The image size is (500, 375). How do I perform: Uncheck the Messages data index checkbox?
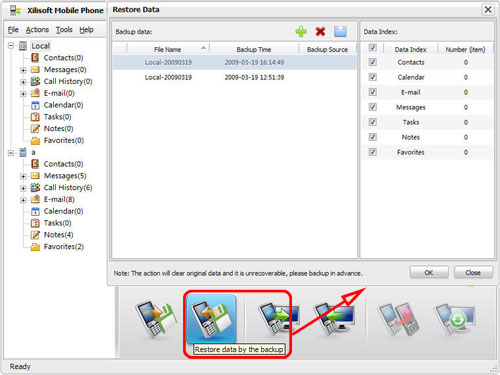[x=373, y=107]
